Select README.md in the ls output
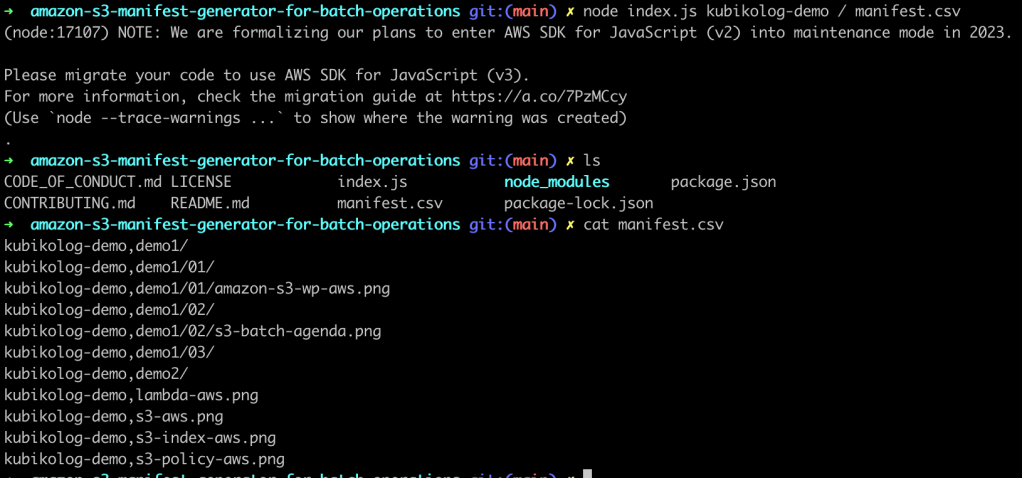Image resolution: width=1022 pixels, height=478 pixels. coord(209,203)
